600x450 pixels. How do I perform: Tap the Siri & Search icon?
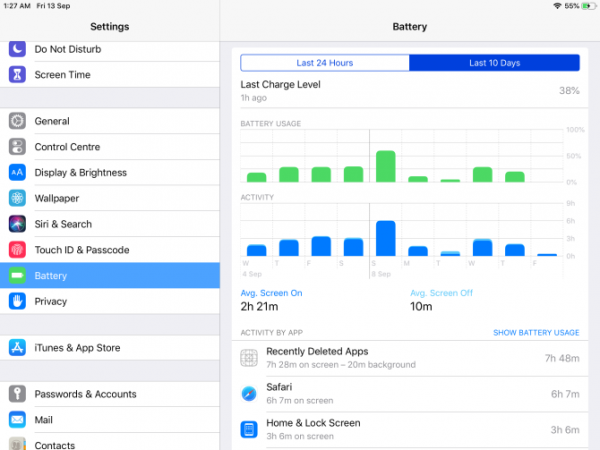pyautogui.click(x=17, y=224)
